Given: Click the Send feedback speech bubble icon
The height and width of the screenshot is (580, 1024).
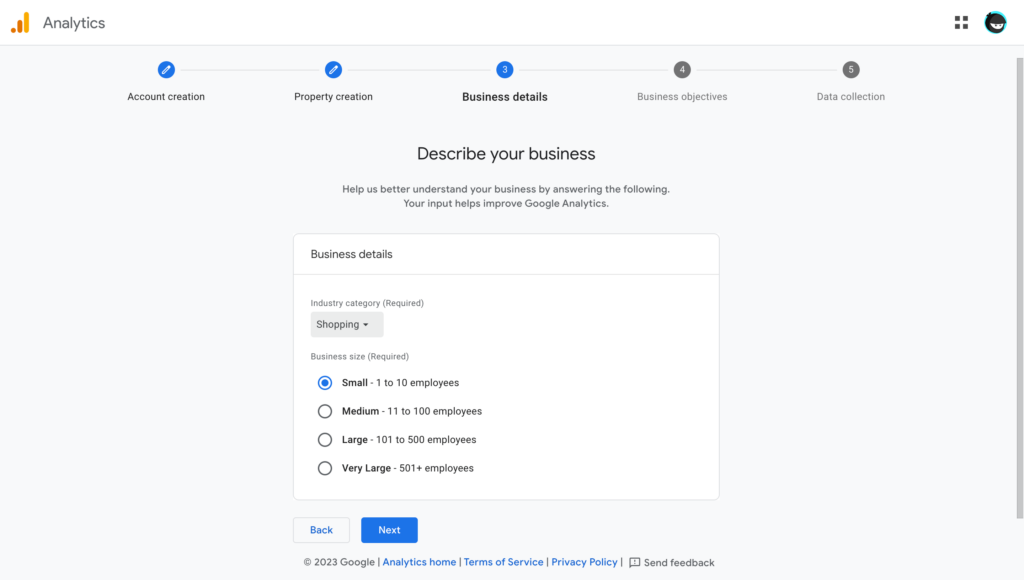Looking at the screenshot, I should click(x=634, y=562).
